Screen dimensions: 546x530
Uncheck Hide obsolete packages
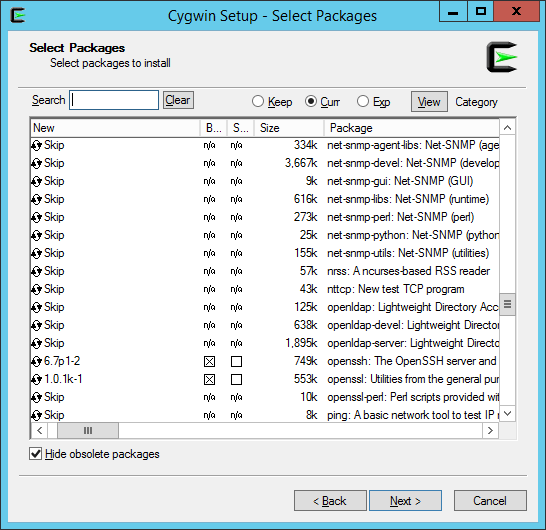(36, 454)
